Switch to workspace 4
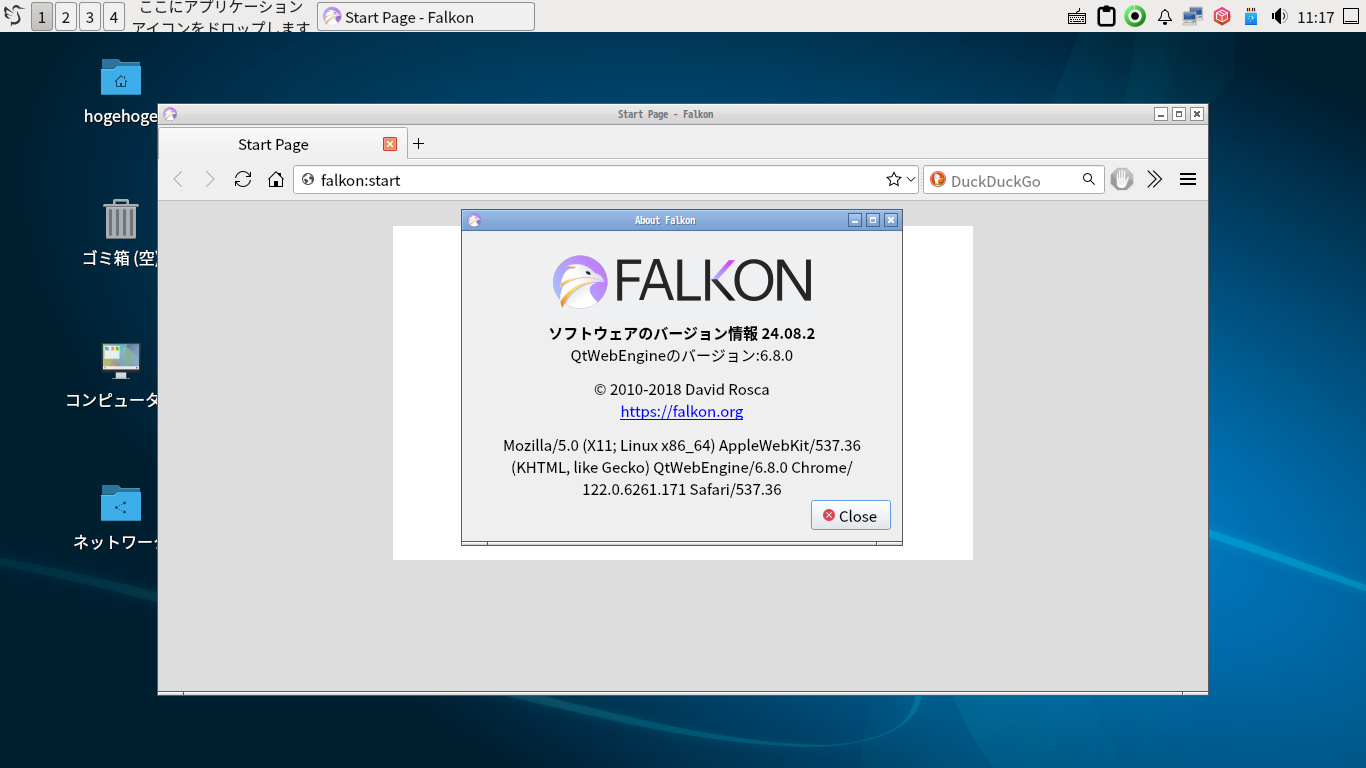Viewport: 1366px width, 768px height. click(114, 17)
